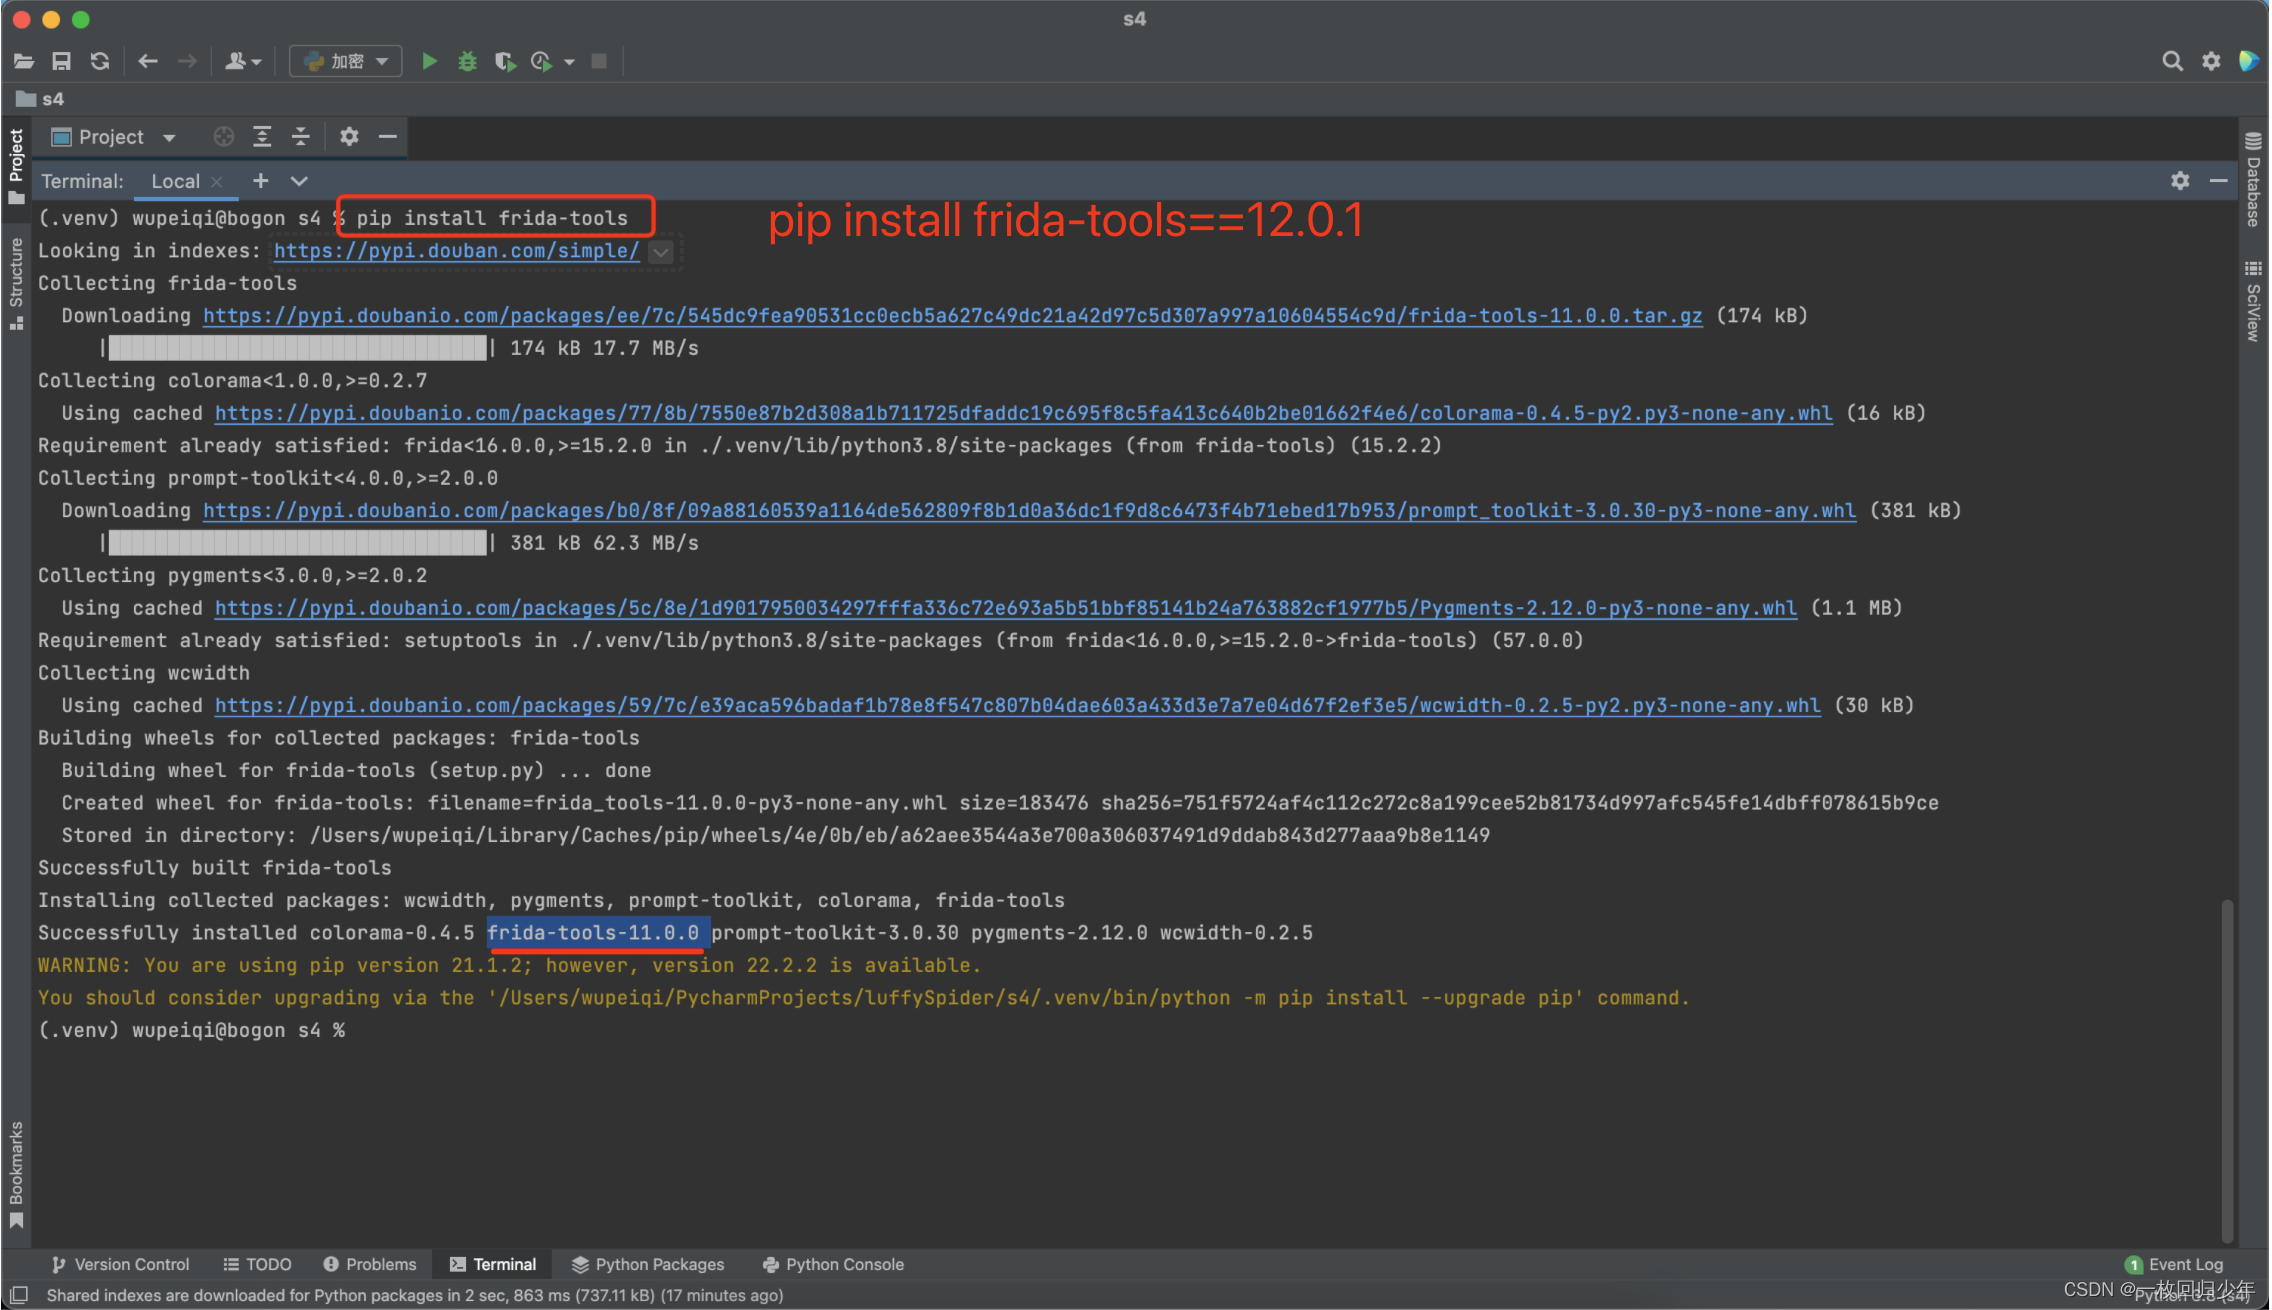Viewport: 2272px width, 1310px height.
Task: Open the pypi.douban.com/simple link
Action: 456,251
